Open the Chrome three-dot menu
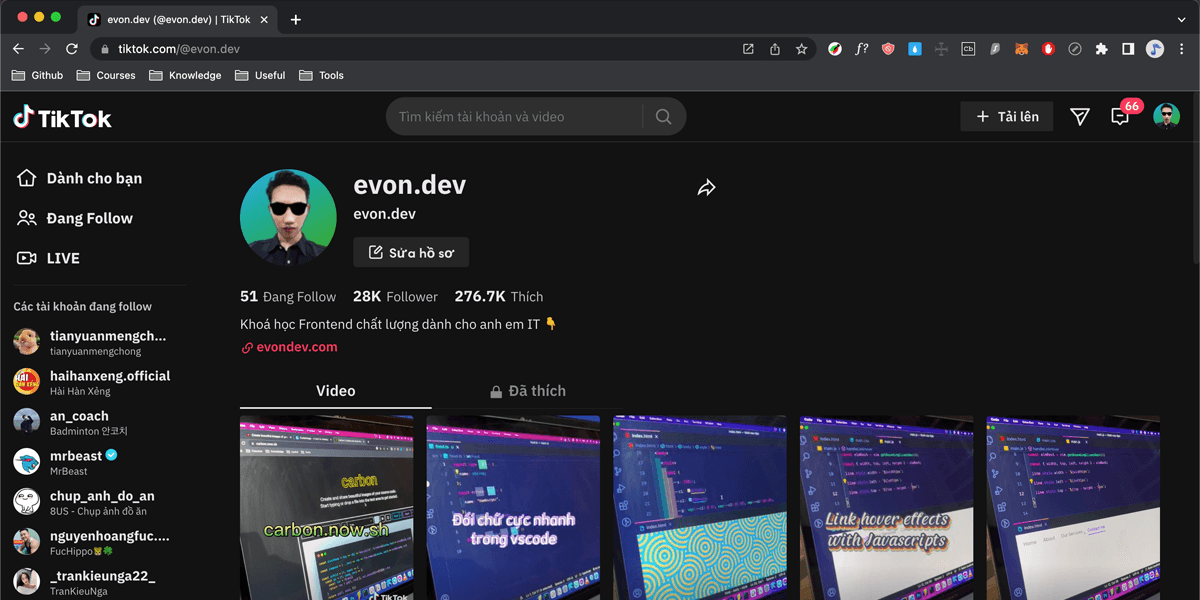 pos(1181,49)
